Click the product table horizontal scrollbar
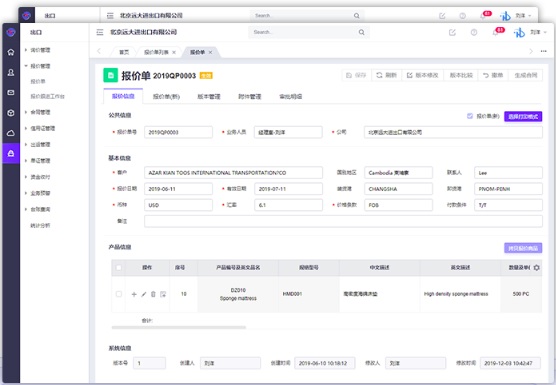Viewport: 556px width, 385px height. 179,328
